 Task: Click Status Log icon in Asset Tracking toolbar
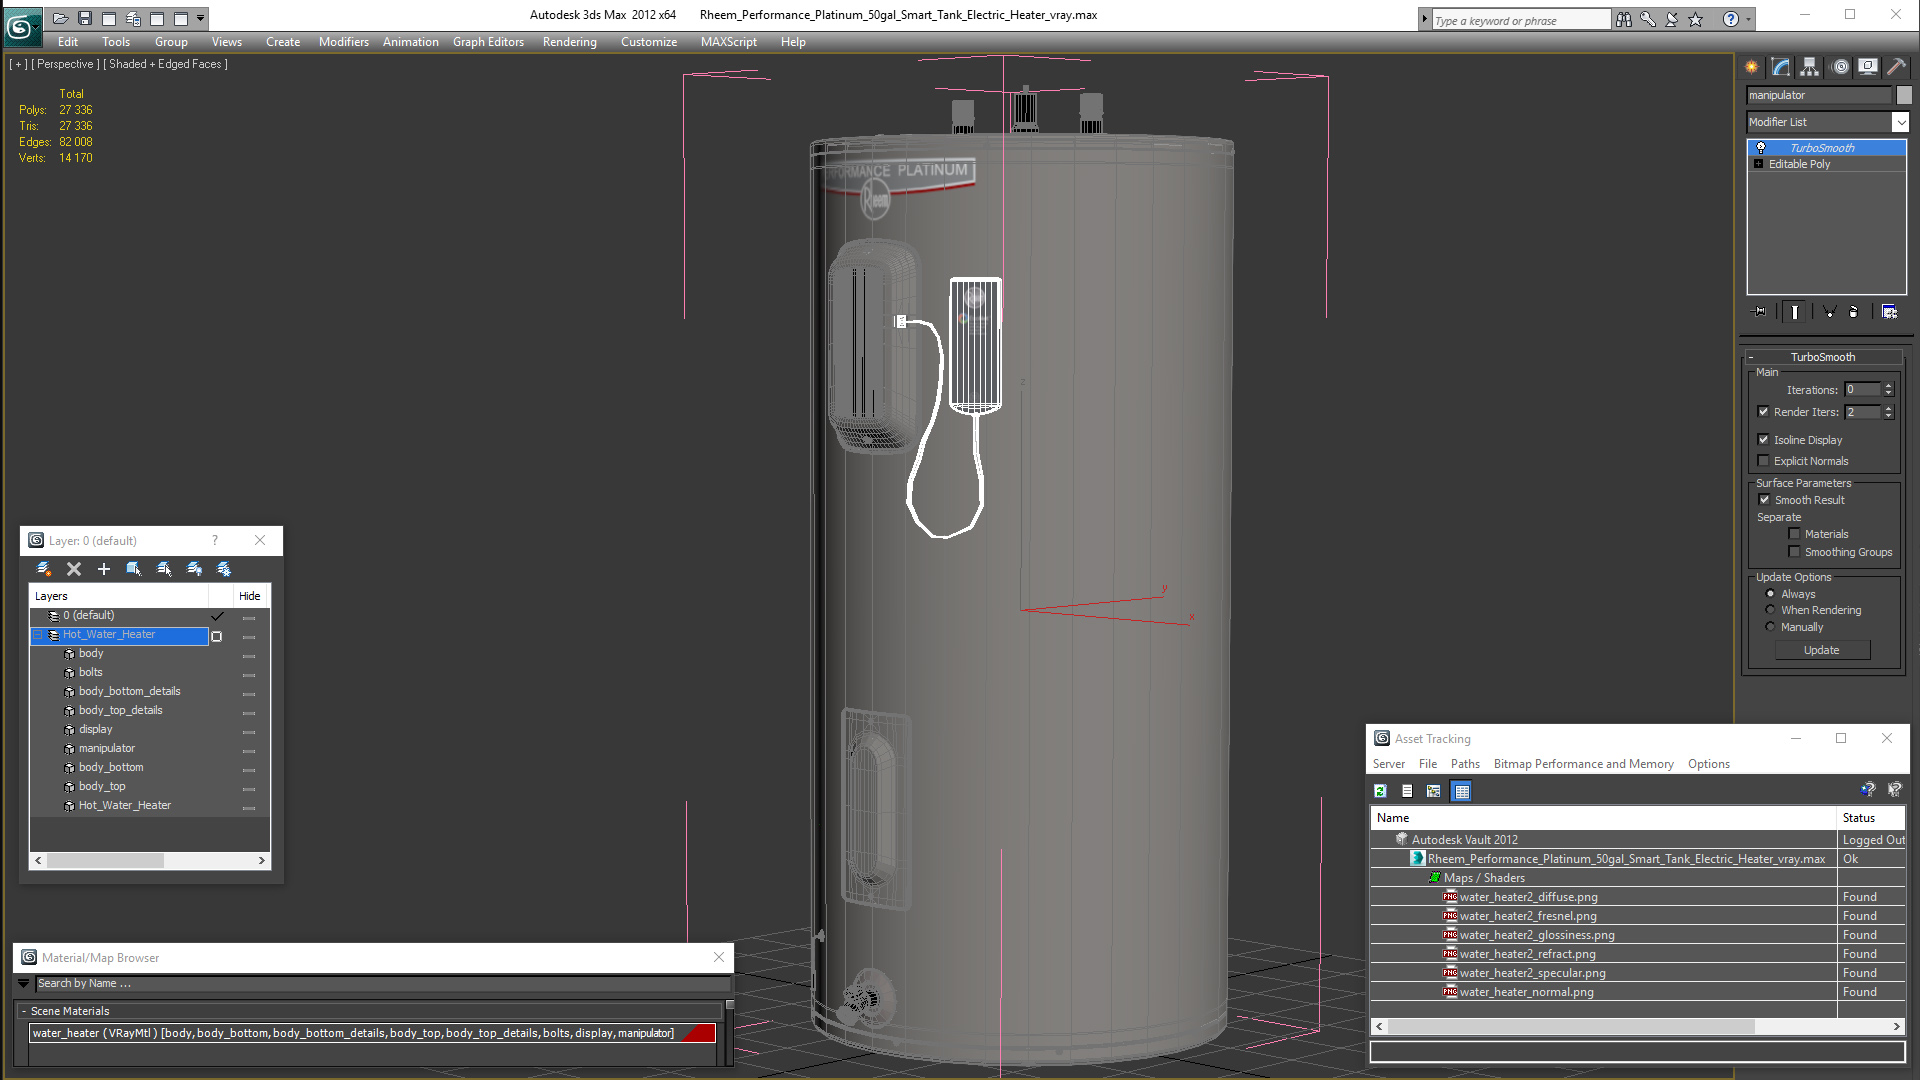tap(1407, 791)
